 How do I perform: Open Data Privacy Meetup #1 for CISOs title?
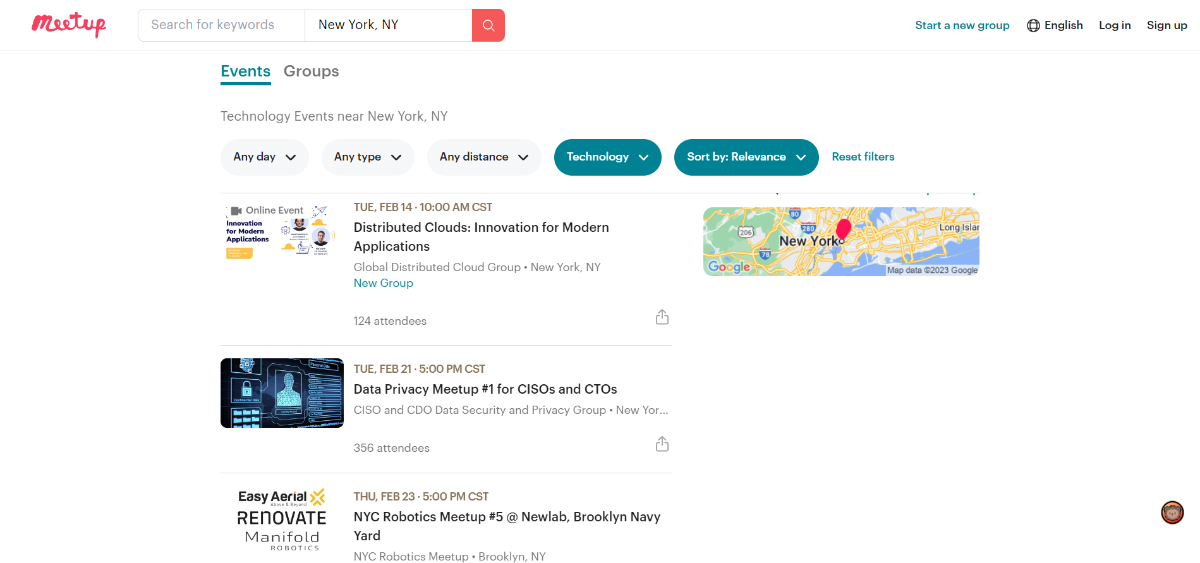(x=486, y=389)
